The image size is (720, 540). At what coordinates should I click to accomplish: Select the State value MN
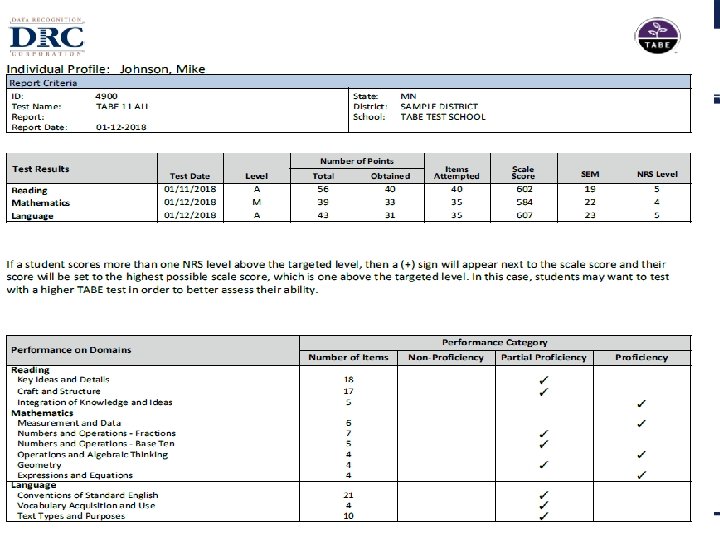(x=408, y=96)
